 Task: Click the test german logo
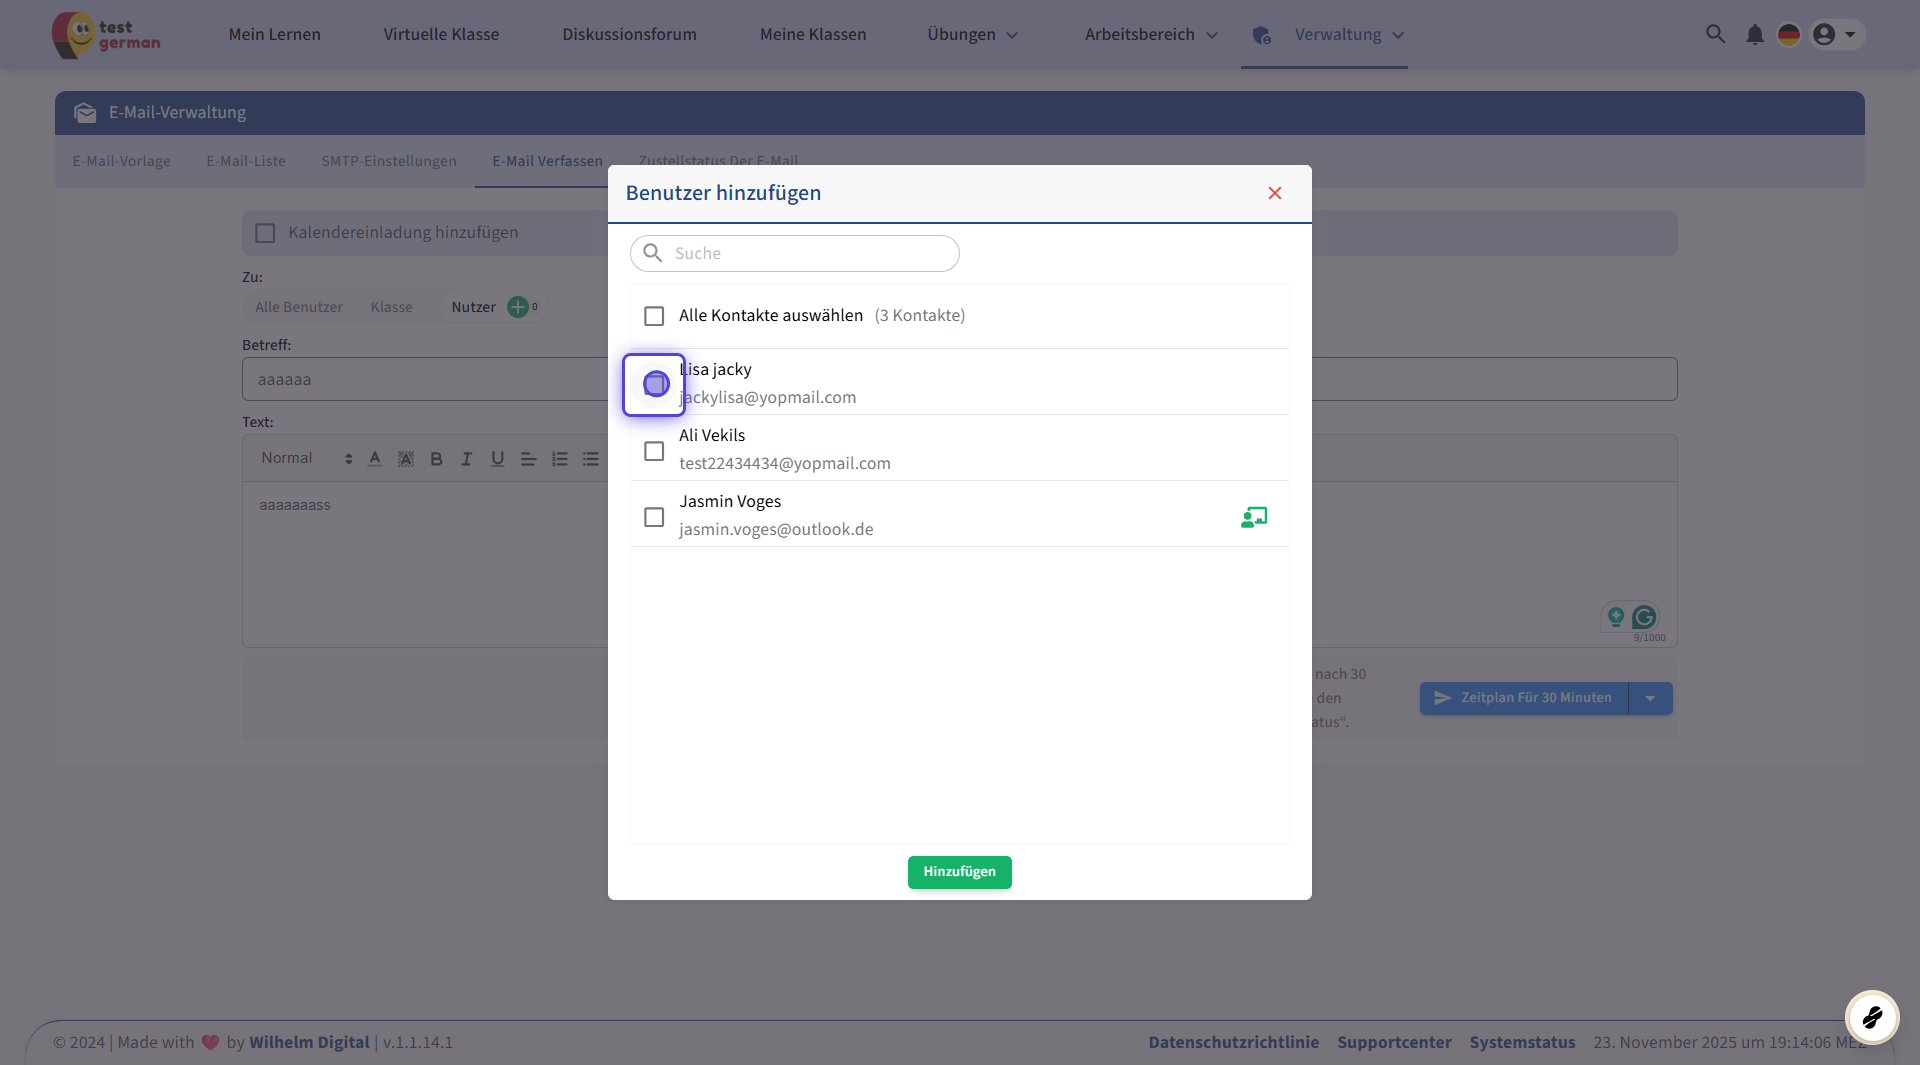tap(106, 35)
